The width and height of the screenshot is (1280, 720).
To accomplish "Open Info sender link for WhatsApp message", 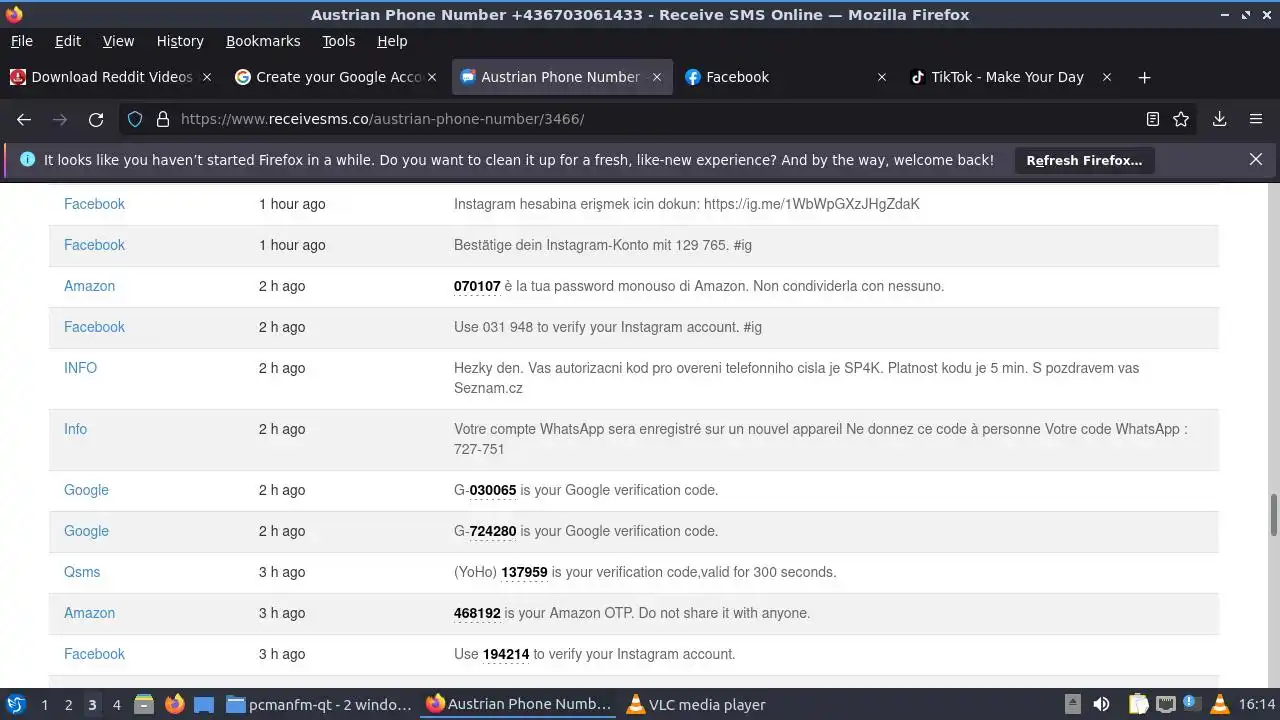I will pyautogui.click(x=75, y=429).
